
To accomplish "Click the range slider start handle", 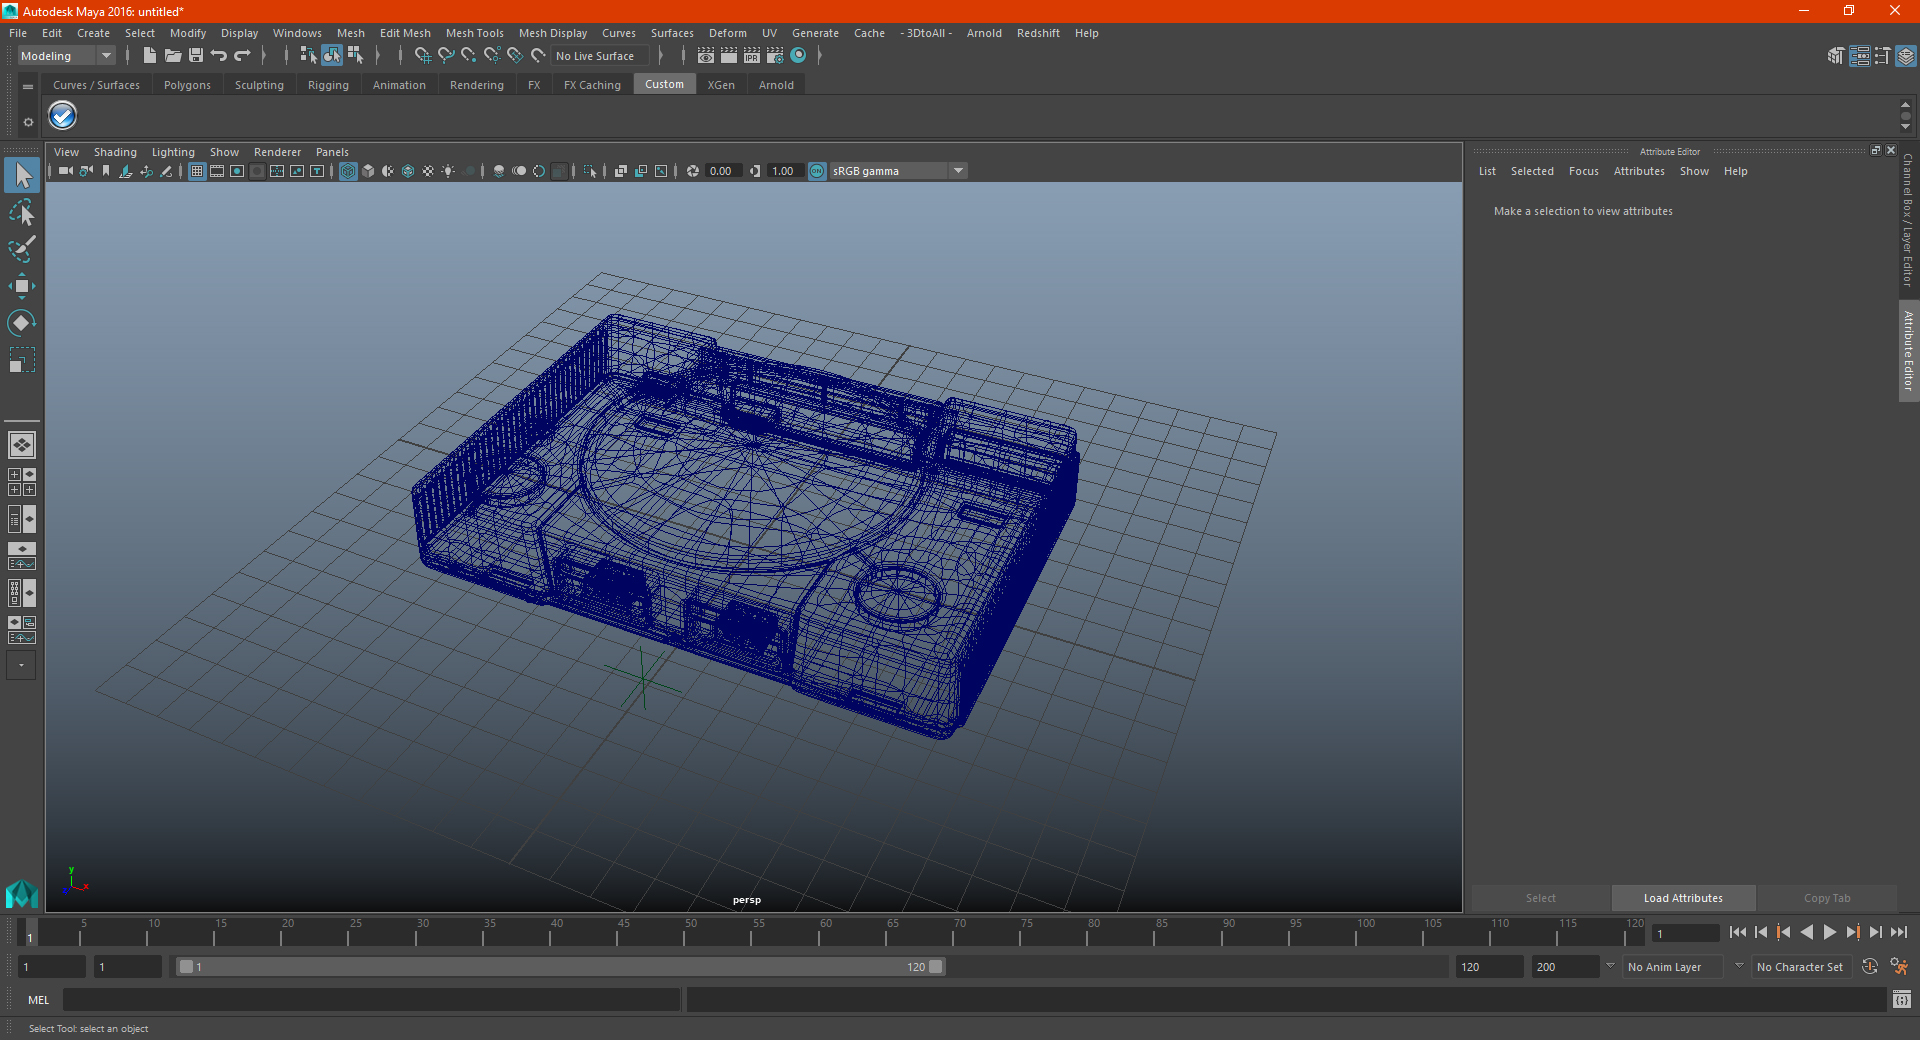I will pyautogui.click(x=186, y=967).
